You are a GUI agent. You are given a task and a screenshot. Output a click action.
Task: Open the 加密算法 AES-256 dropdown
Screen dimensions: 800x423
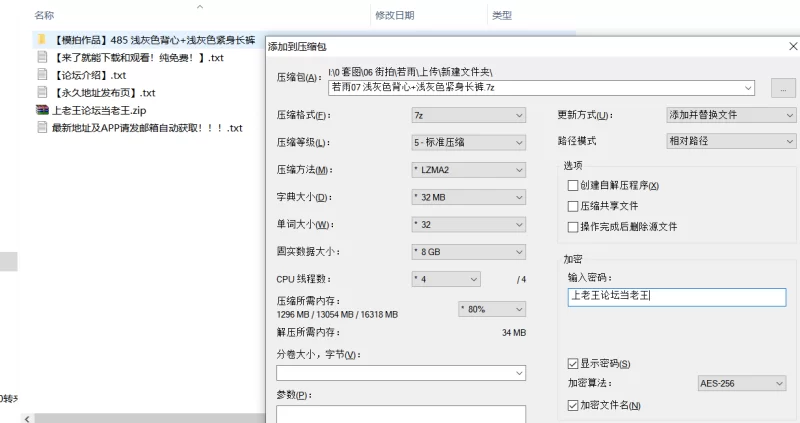(x=741, y=383)
